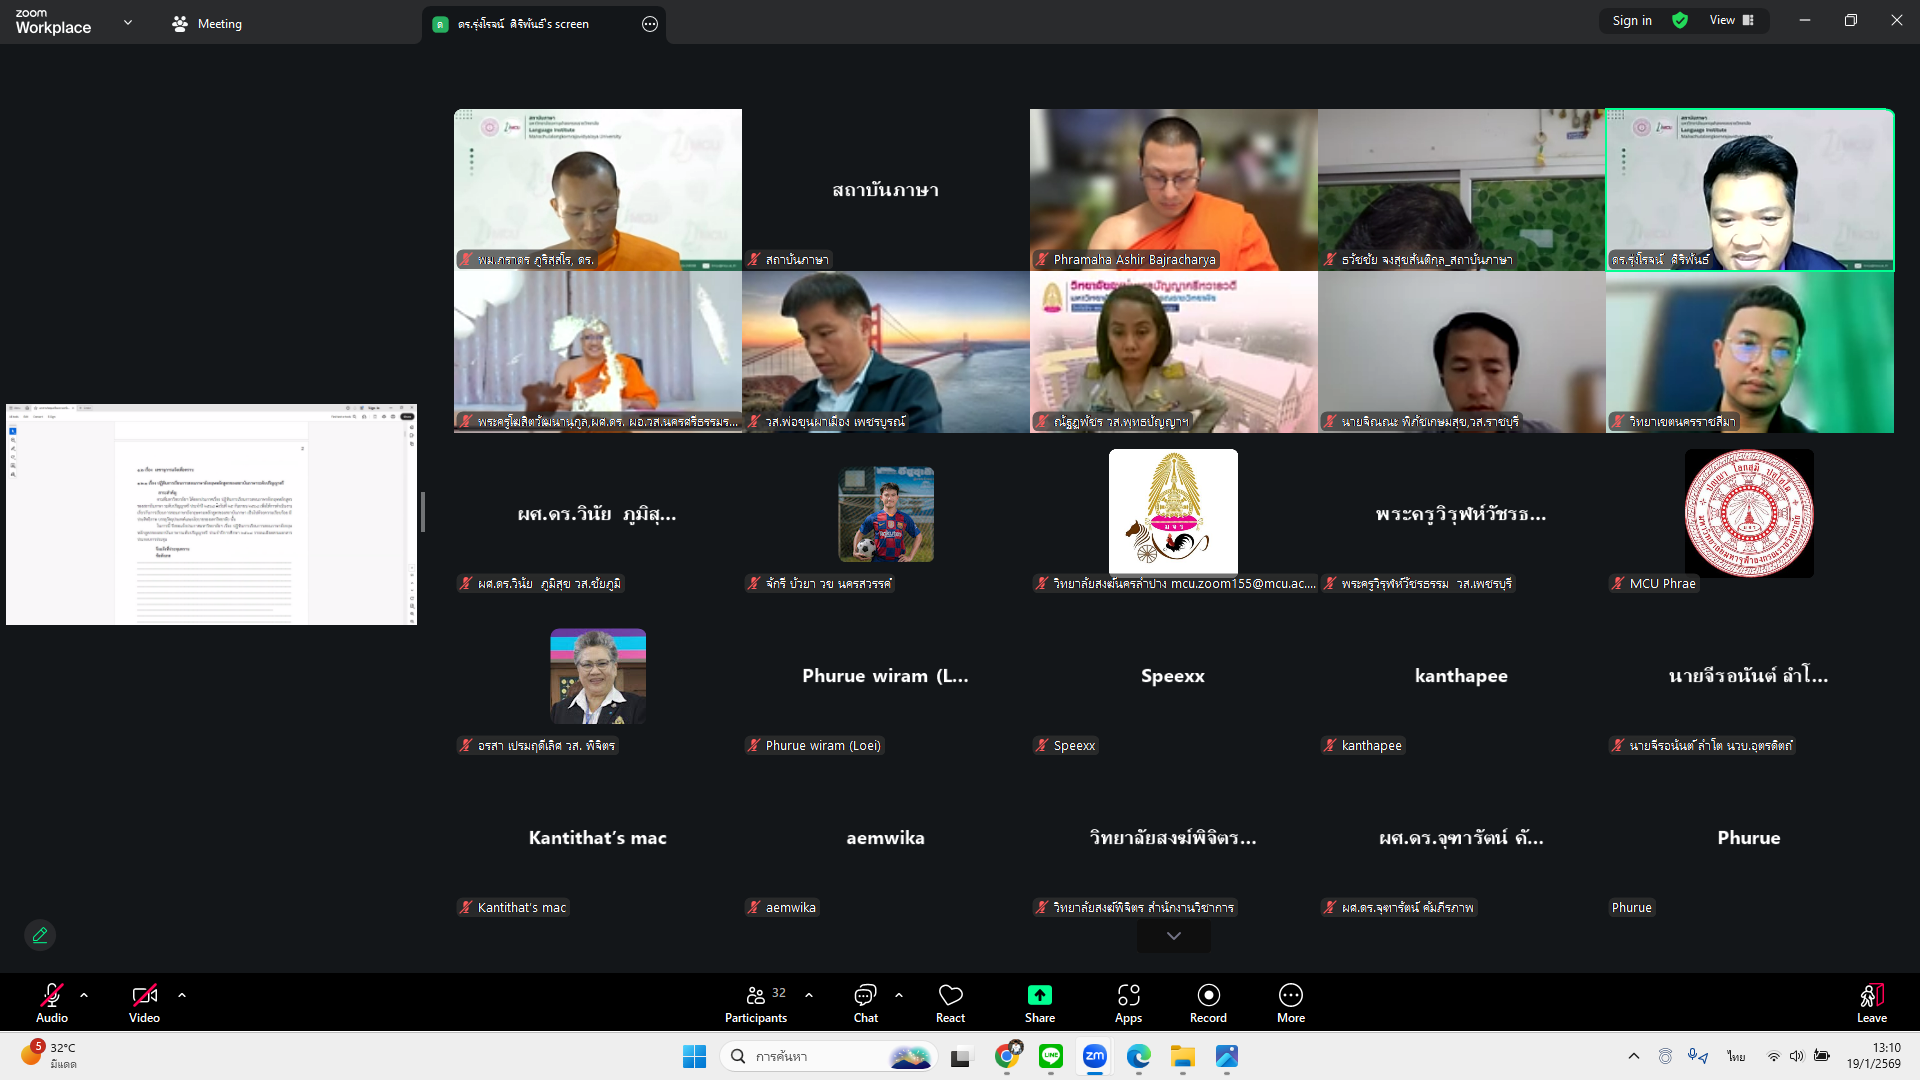1920x1080 pixels.
Task: Open the Zoom Workplace dropdown arrow
Action: point(128,22)
